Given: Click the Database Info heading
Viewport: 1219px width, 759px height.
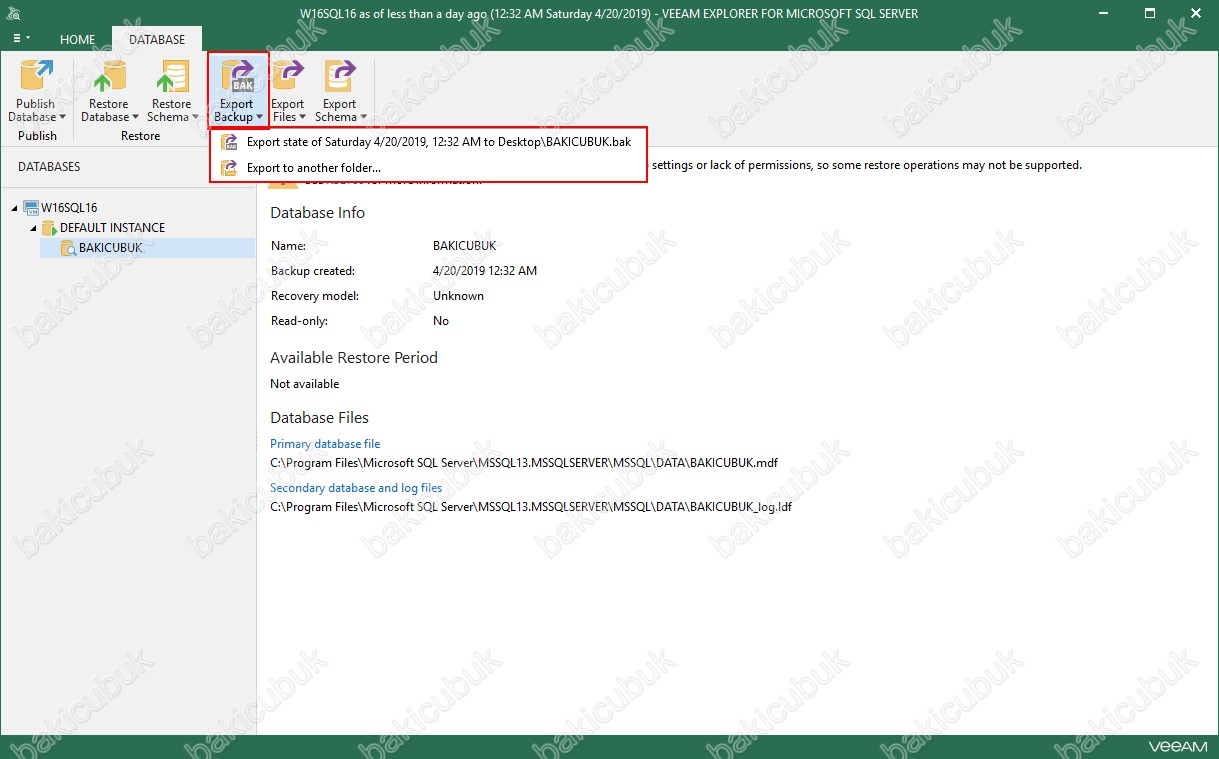Looking at the screenshot, I should click(317, 213).
